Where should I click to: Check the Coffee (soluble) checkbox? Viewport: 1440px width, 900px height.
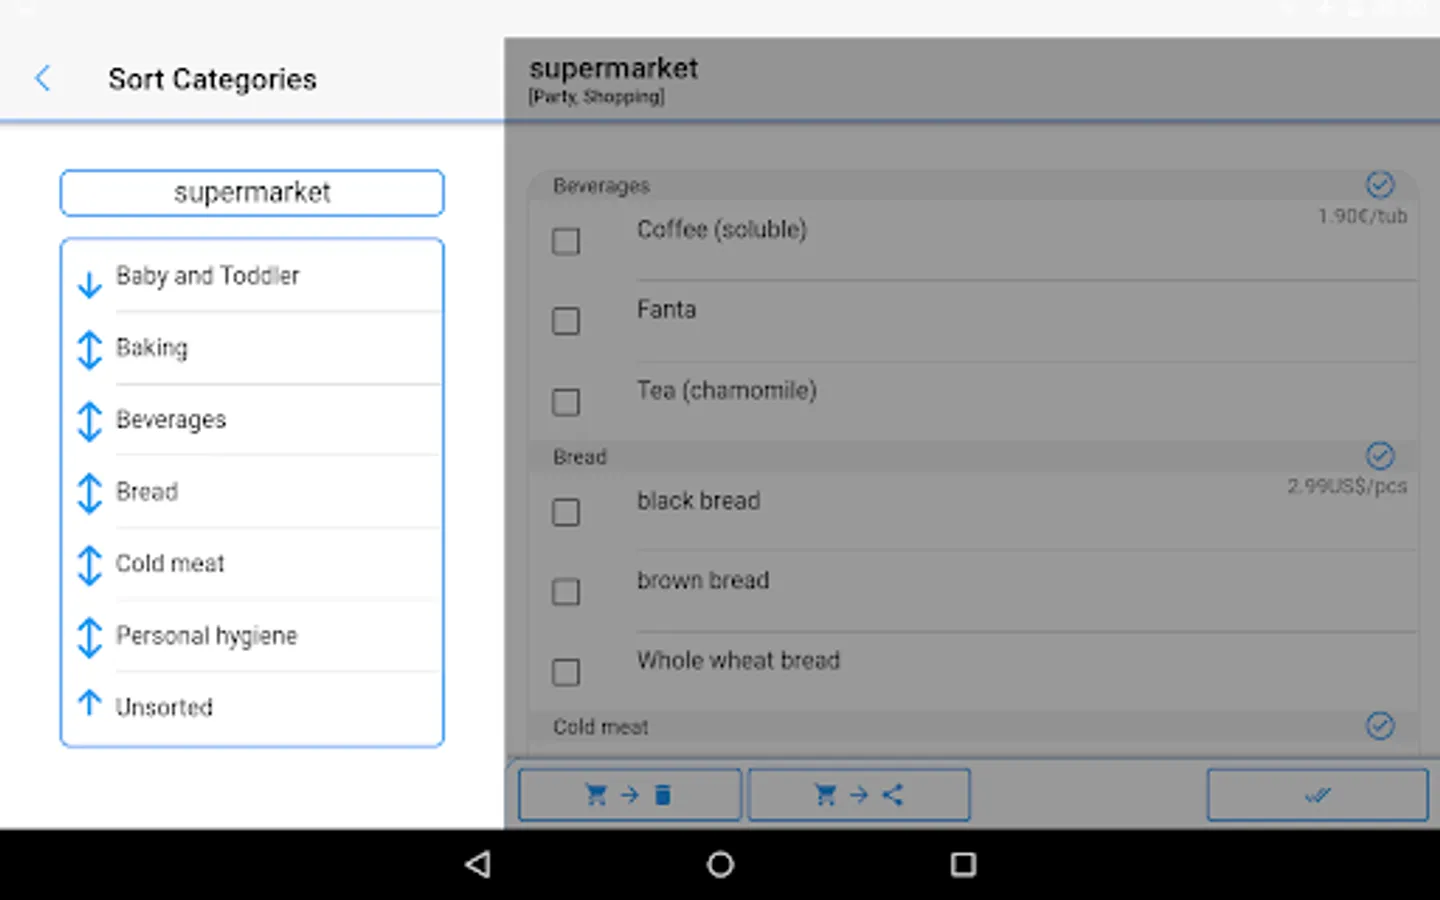pos(566,241)
